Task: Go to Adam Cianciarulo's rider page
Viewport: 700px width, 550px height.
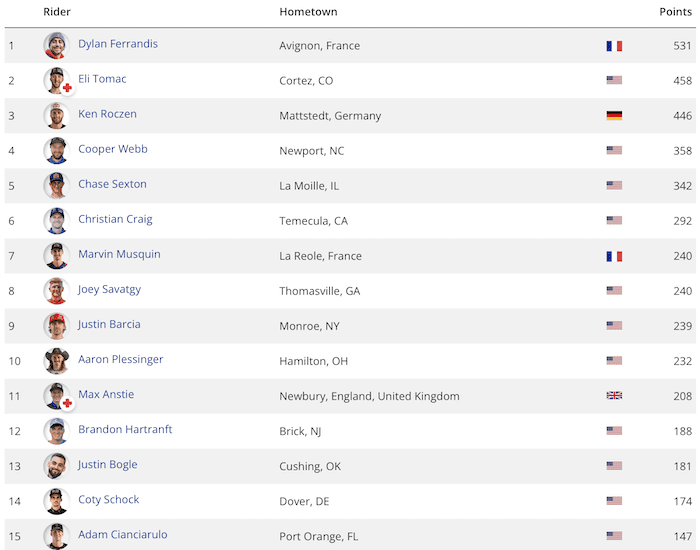Action: pos(123,534)
